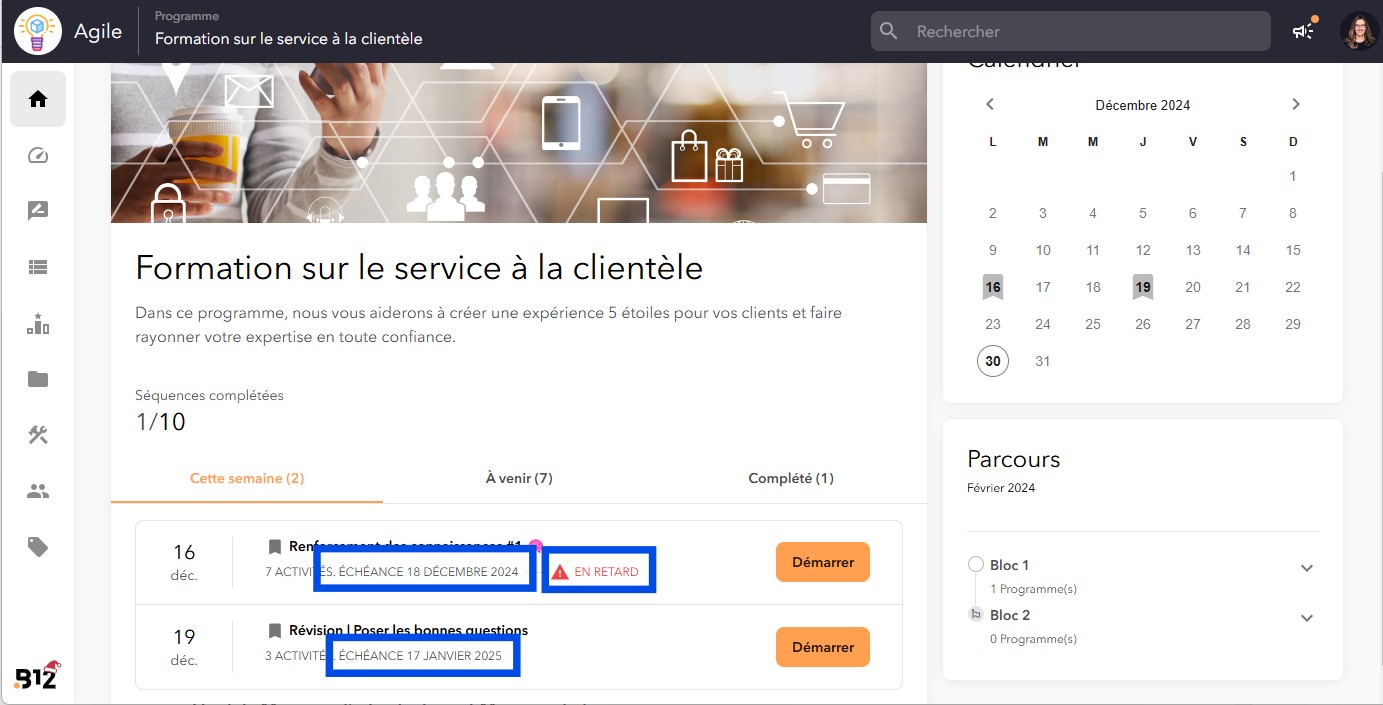Image resolution: width=1383 pixels, height=705 pixels.
Task: Click the EN RETARD status label
Action: click(x=606, y=572)
